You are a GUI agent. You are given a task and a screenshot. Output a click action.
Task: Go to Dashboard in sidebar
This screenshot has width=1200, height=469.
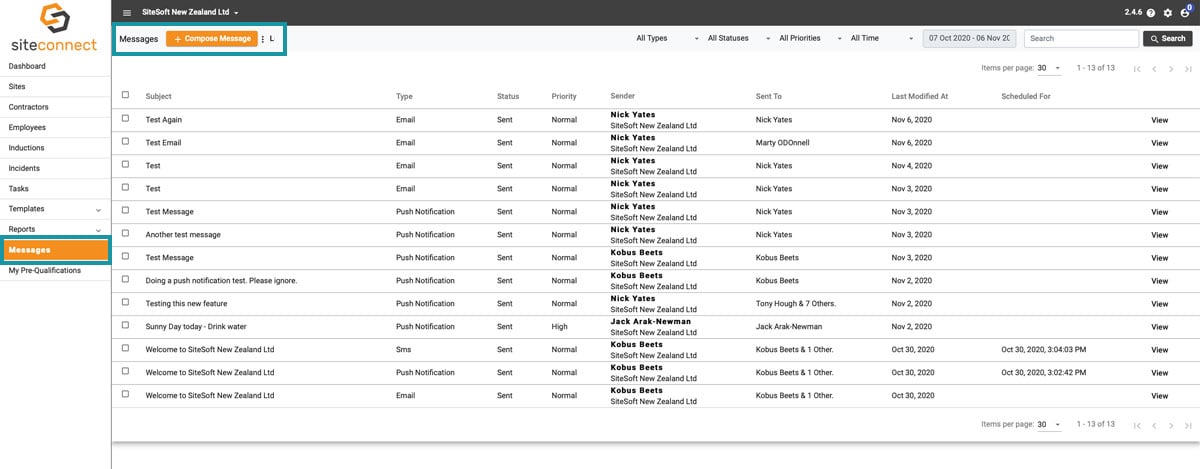click(55, 66)
